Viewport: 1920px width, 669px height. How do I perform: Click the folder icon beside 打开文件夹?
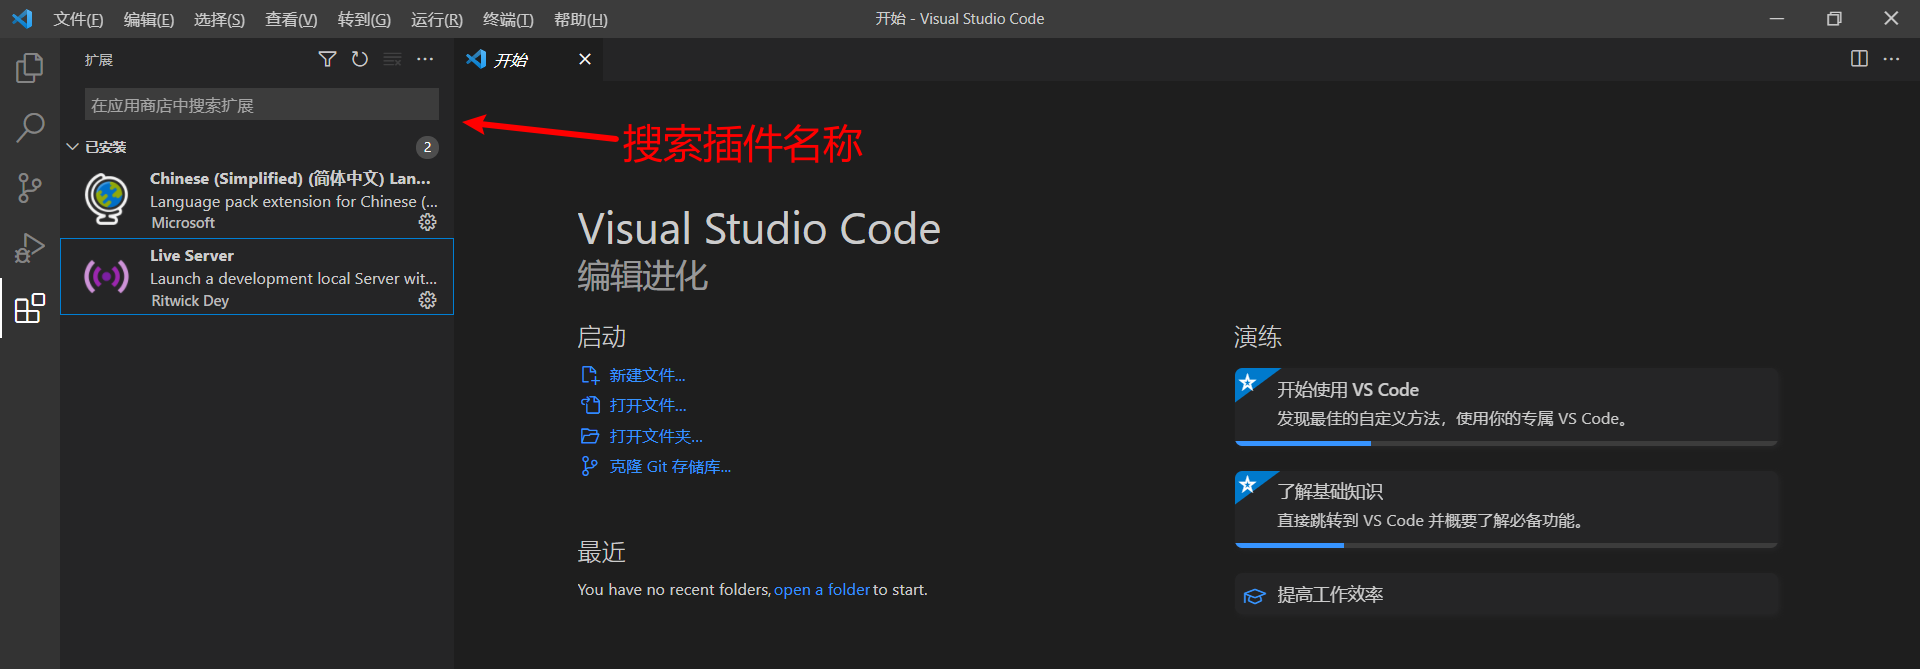click(590, 436)
